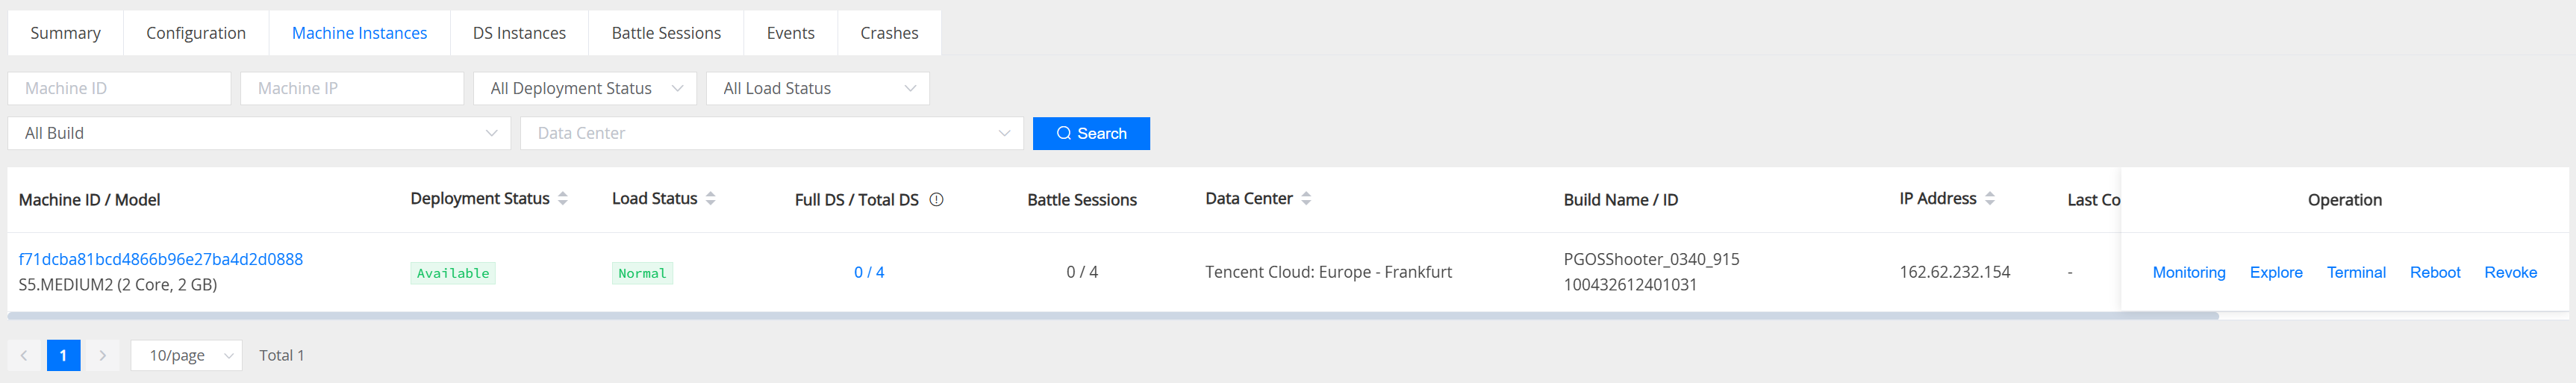2576x383 pixels.
Task: Sort by Data Center column icon
Action: point(1306,199)
